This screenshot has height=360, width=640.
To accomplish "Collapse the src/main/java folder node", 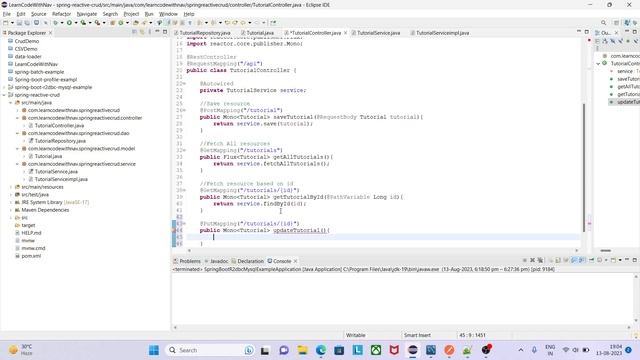I will [x=11, y=103].
